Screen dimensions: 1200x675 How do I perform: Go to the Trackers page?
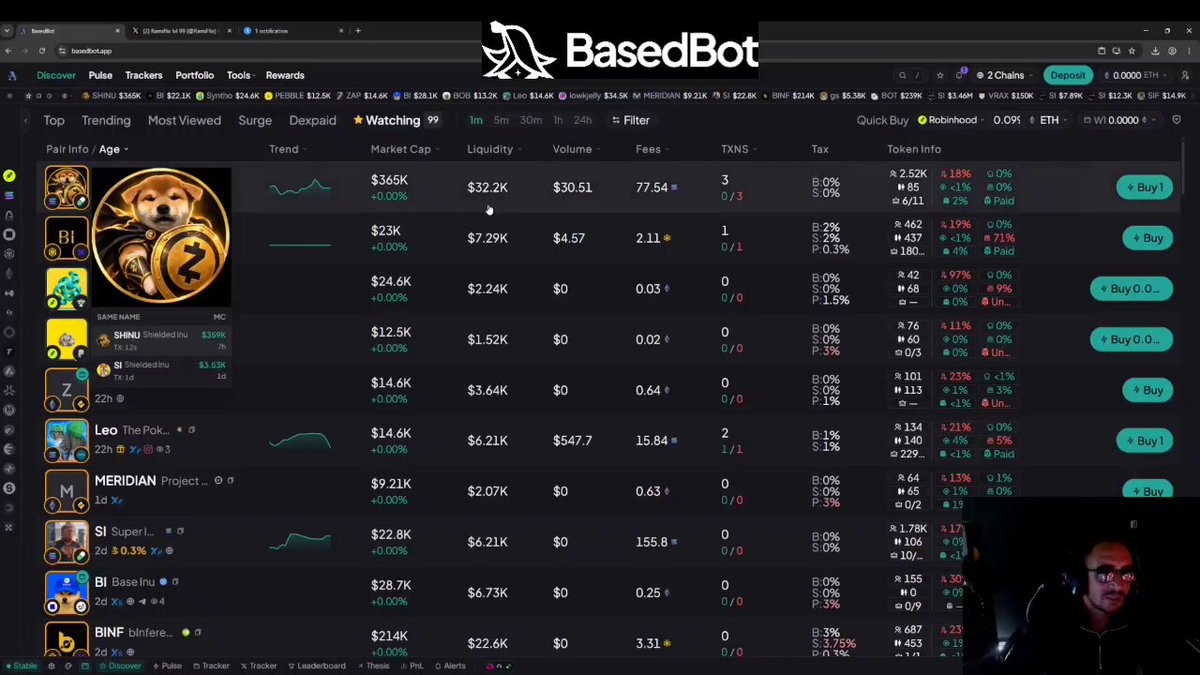[144, 75]
